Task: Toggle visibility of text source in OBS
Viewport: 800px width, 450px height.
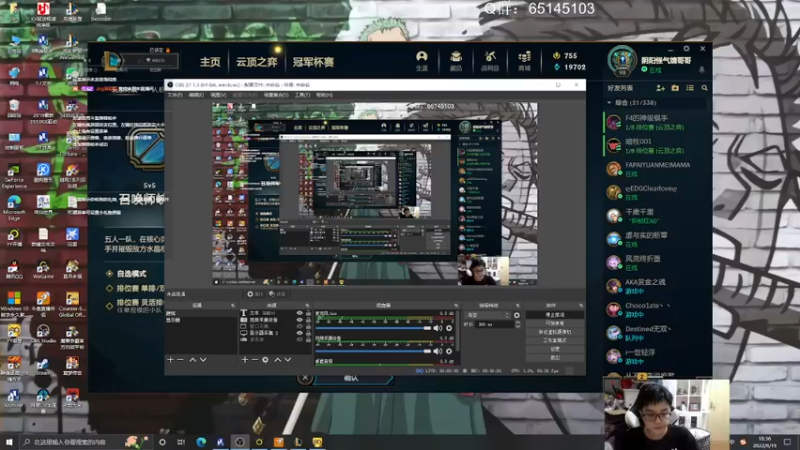Action: pos(299,313)
